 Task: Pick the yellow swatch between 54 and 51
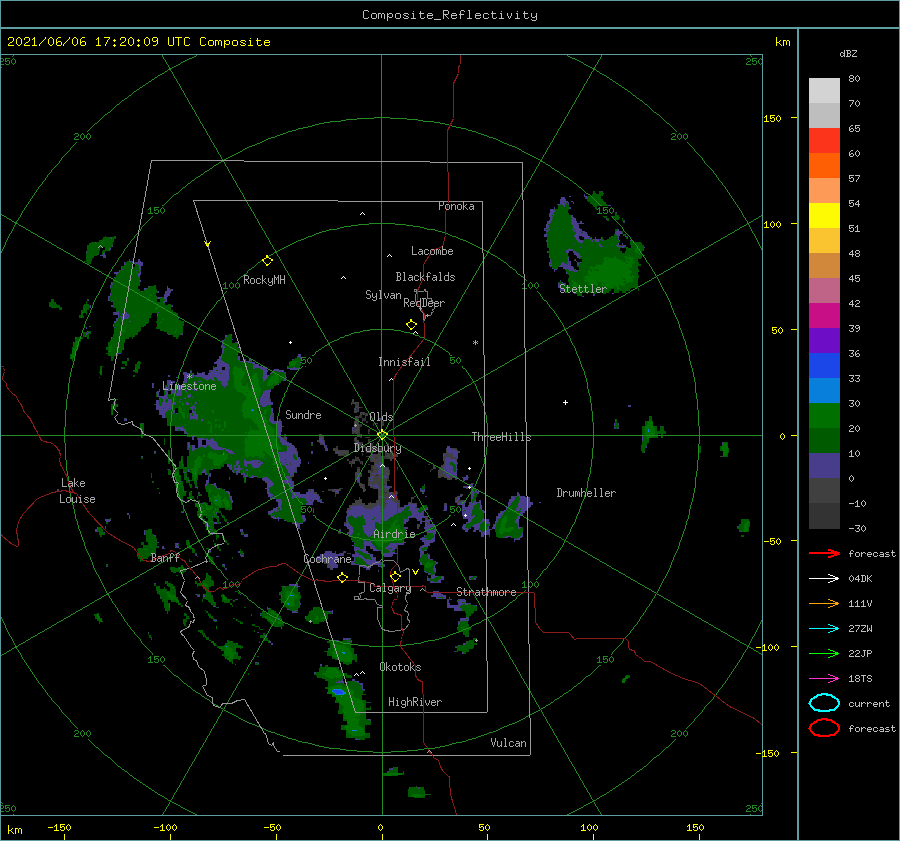pyautogui.click(x=824, y=216)
